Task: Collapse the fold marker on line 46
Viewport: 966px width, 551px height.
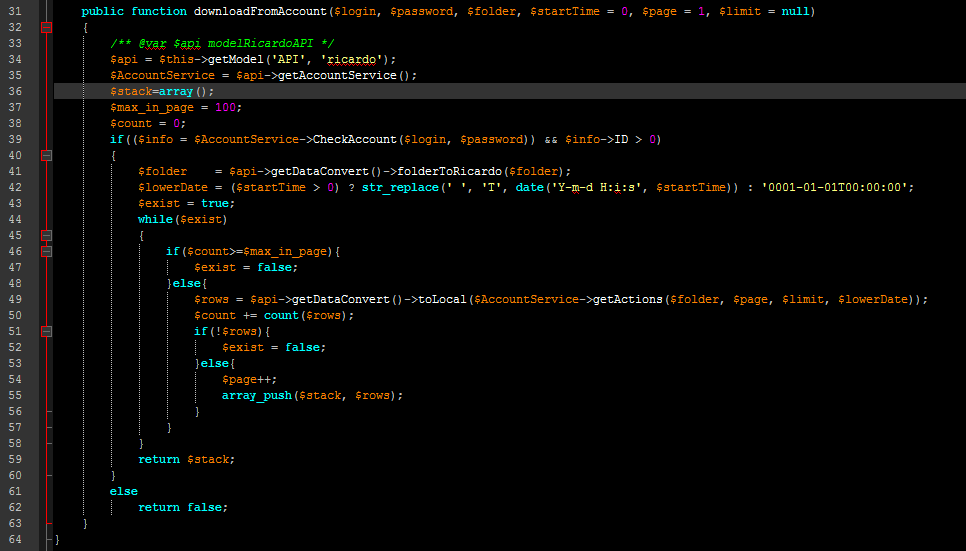Action: pos(46,251)
